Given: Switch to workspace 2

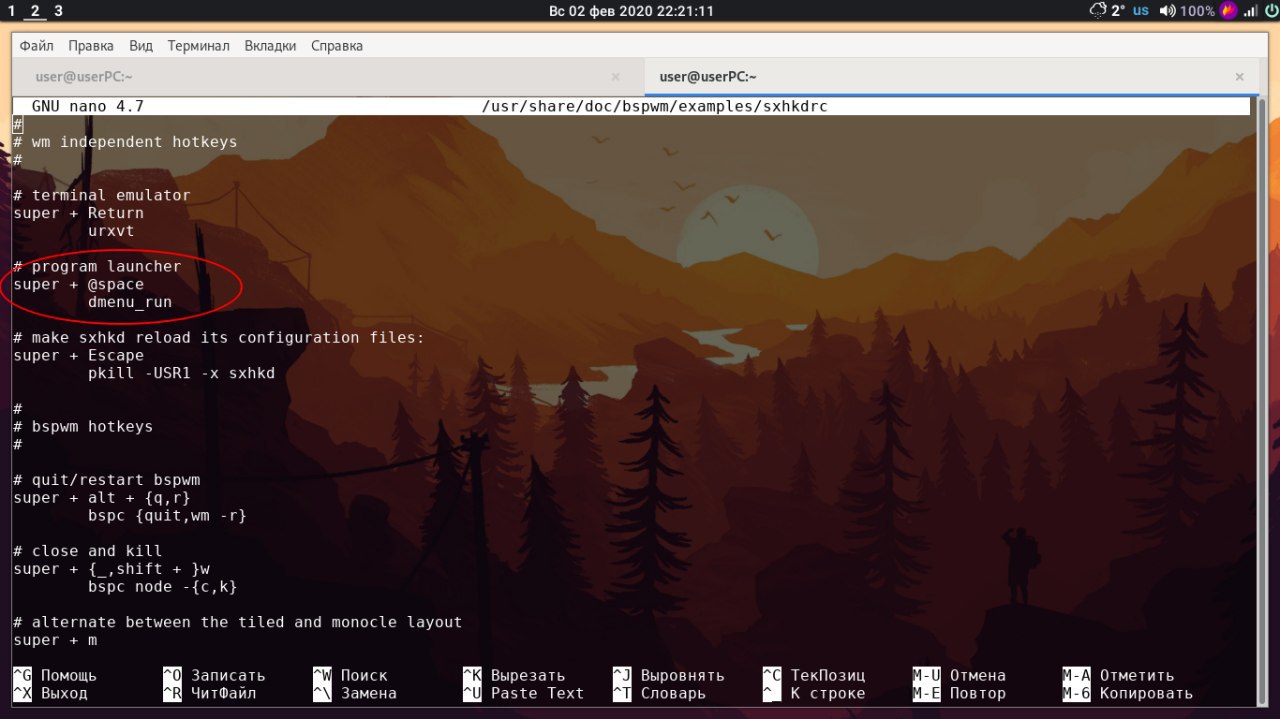Looking at the screenshot, I should click(35, 11).
